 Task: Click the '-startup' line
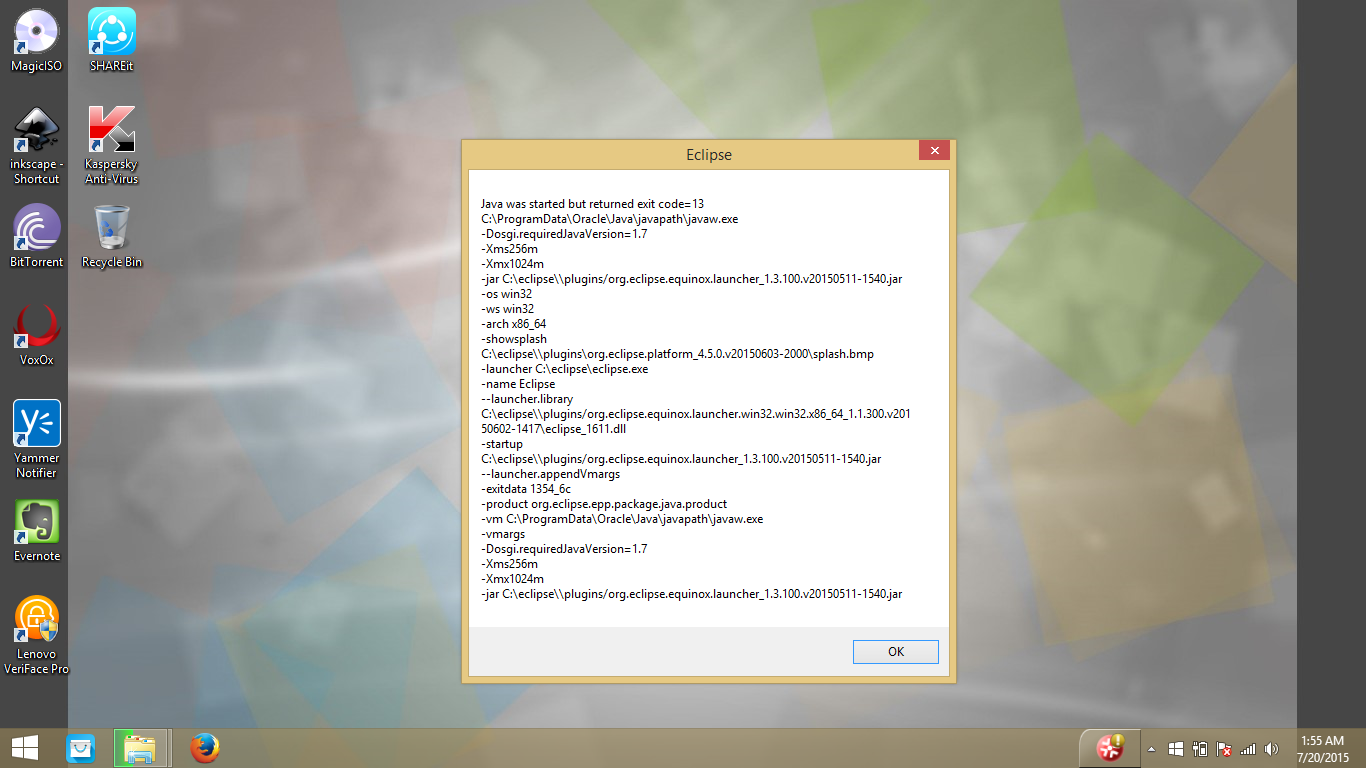point(502,444)
